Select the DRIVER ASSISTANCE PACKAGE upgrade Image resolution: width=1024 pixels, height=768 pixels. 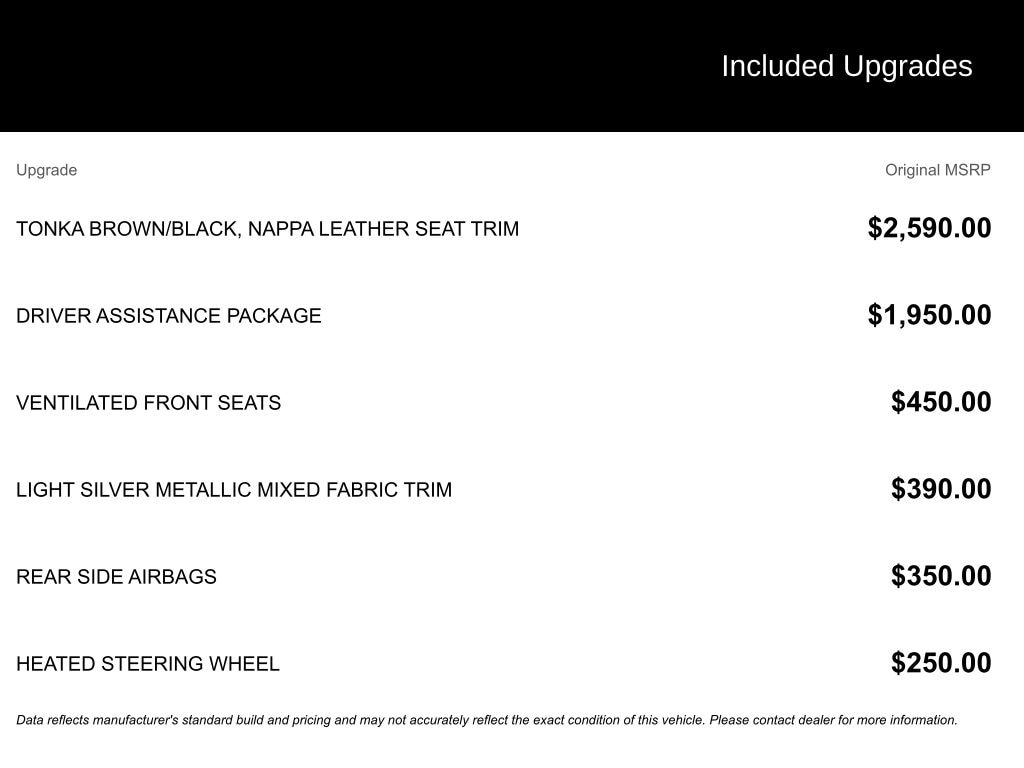pyautogui.click(x=169, y=316)
